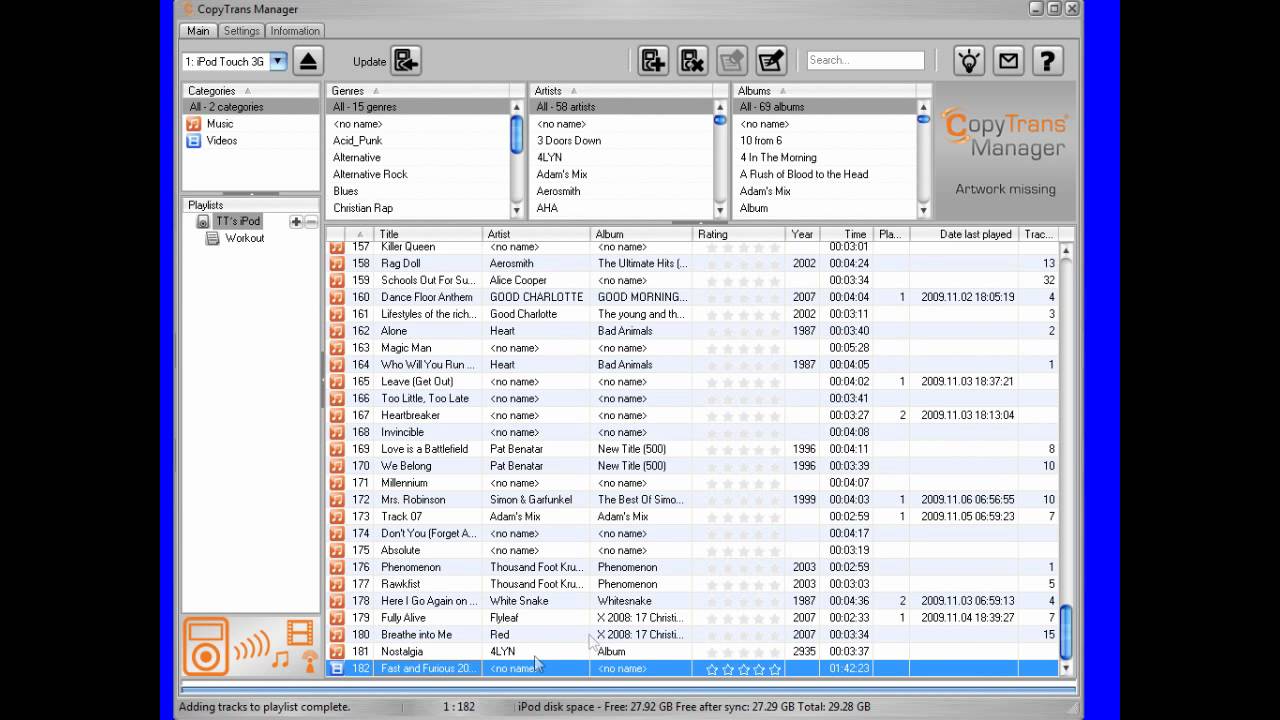Click the edit track tags icon

tap(770, 61)
